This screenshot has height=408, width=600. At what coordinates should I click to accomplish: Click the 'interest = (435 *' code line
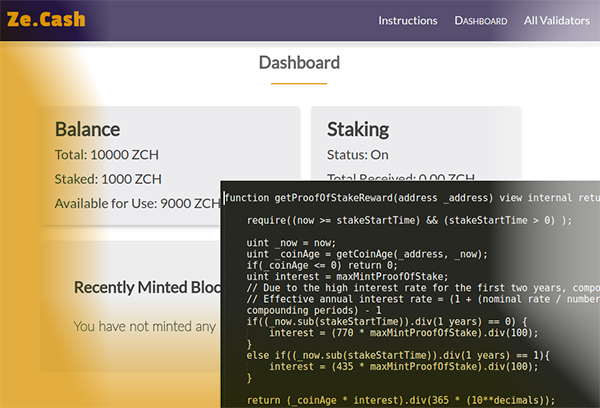404,367
